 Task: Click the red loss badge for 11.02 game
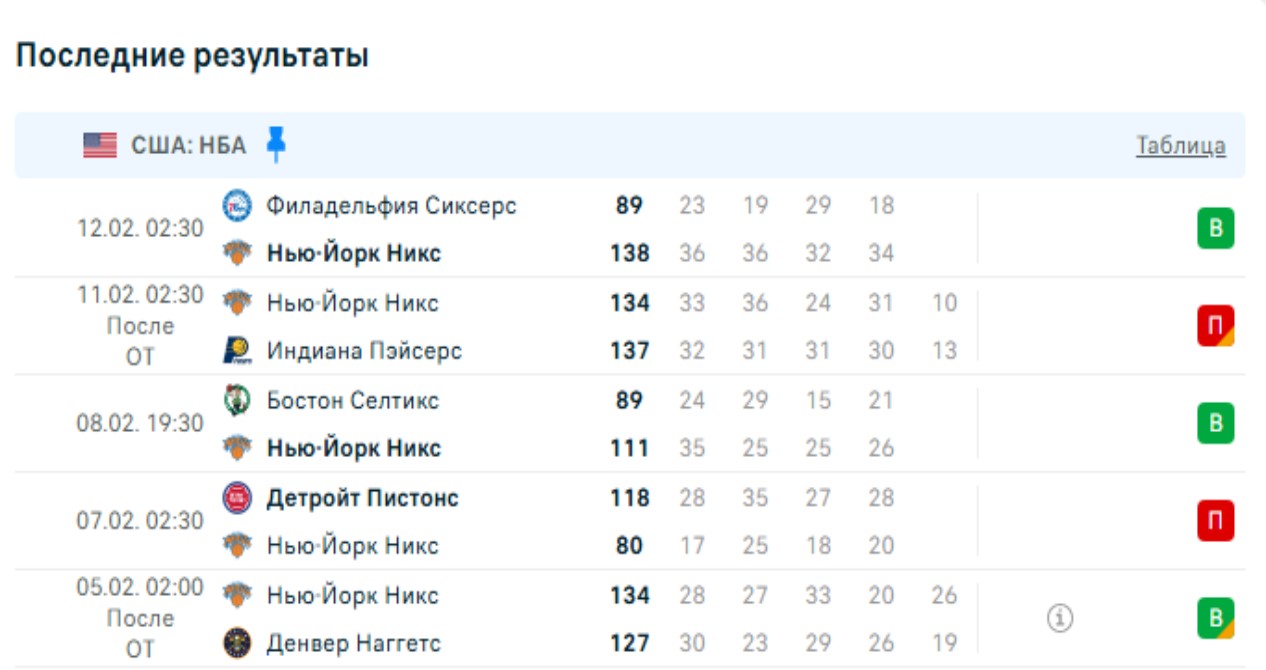click(1215, 326)
